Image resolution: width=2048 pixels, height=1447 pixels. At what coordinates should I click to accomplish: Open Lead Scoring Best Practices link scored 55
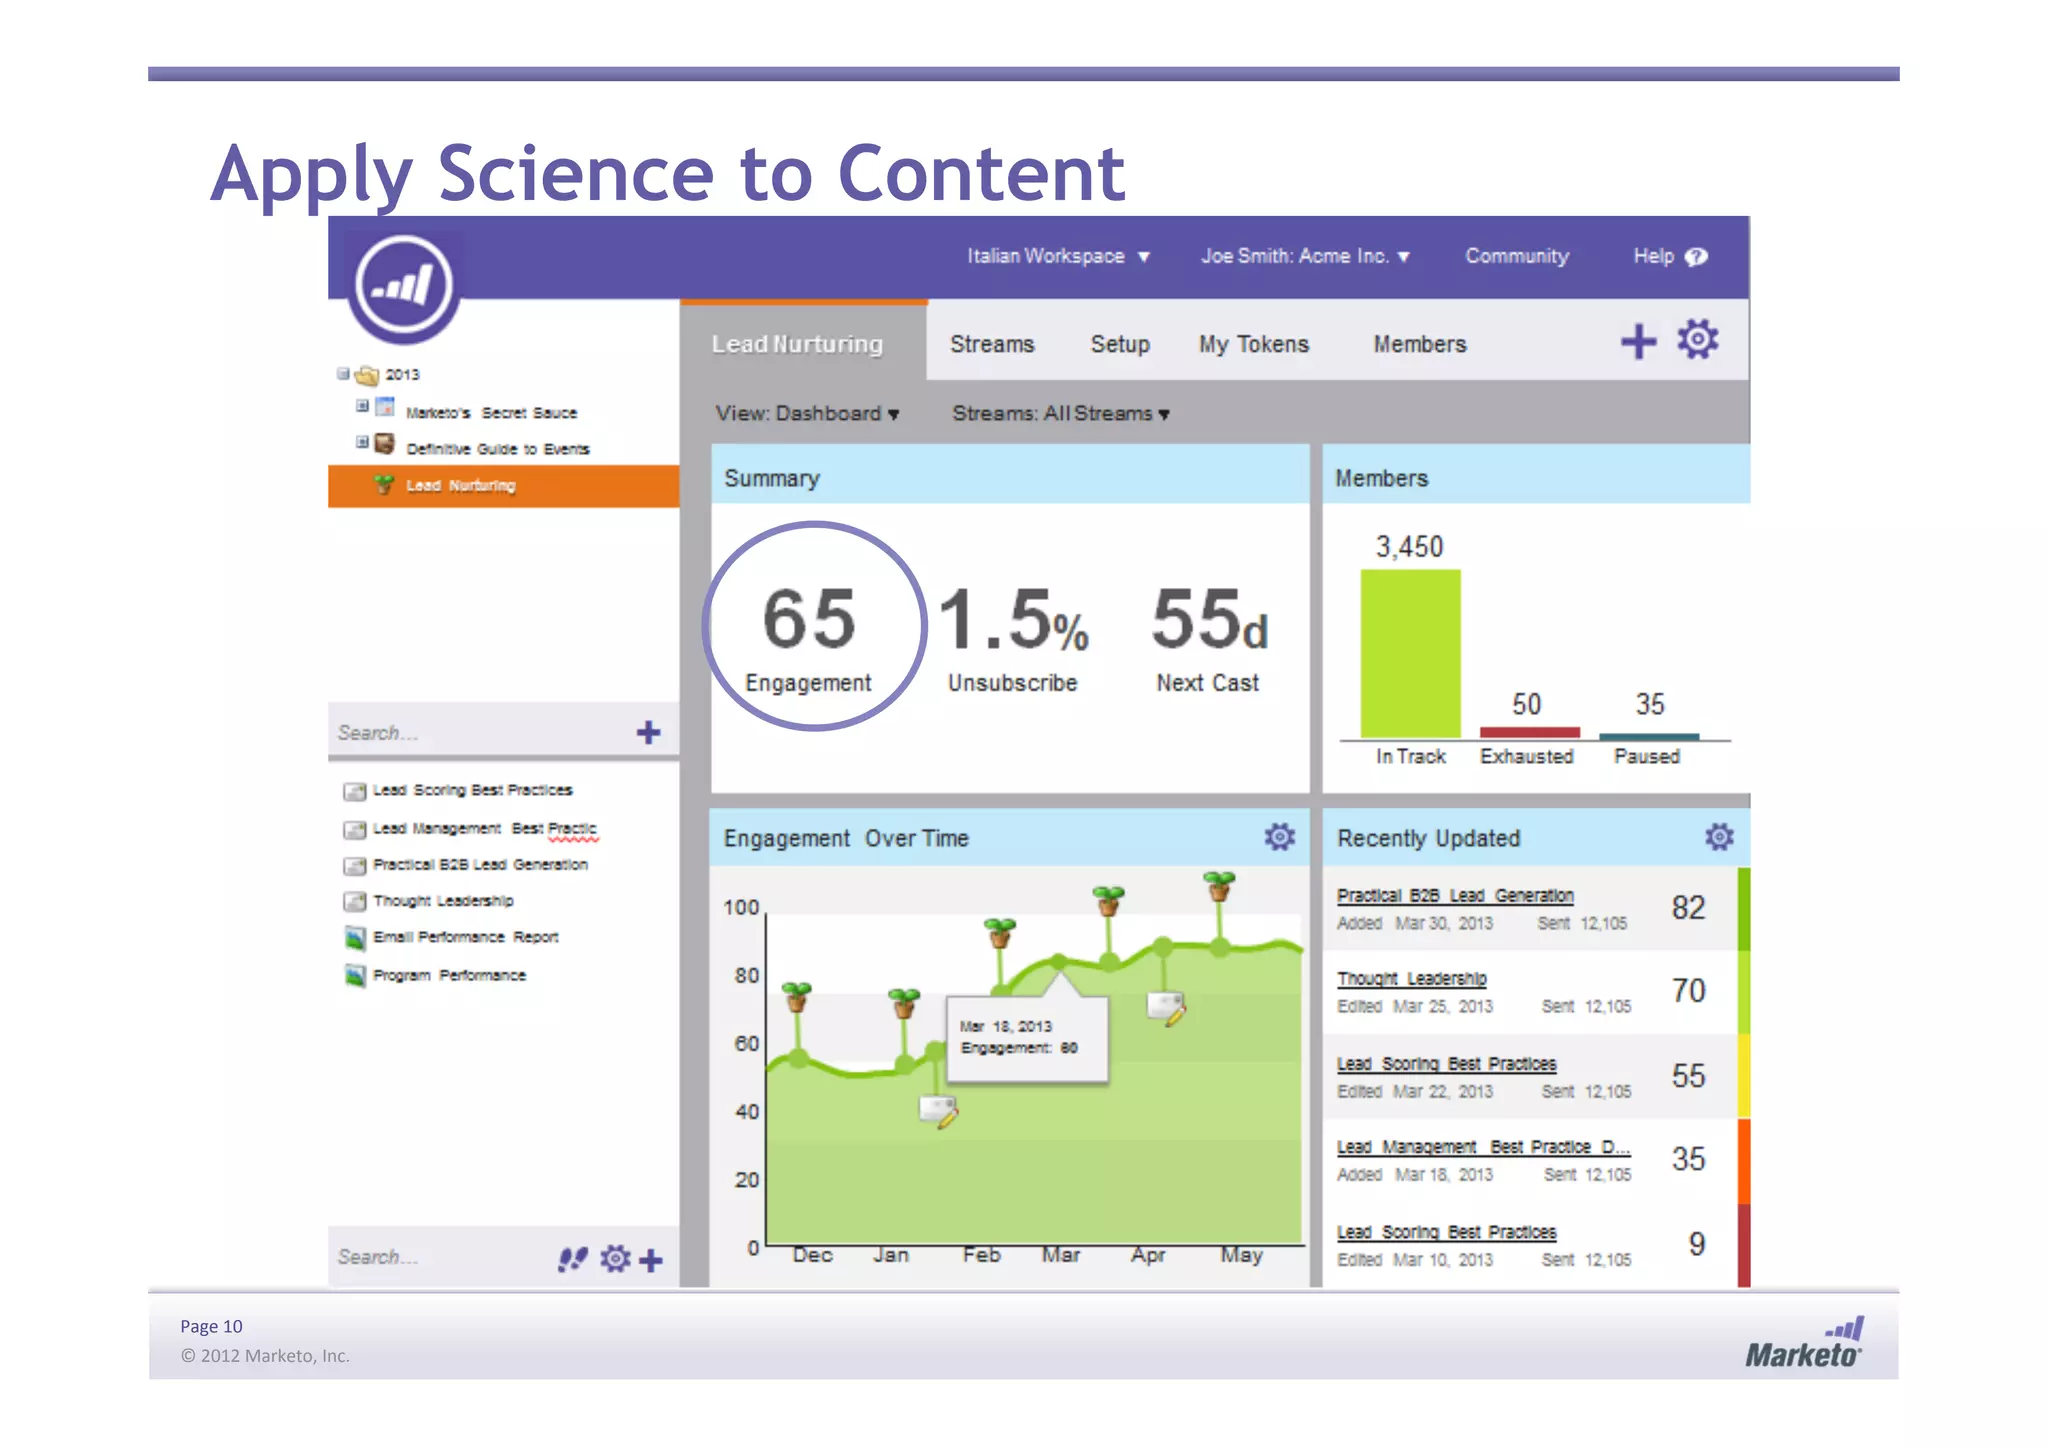click(1447, 1064)
